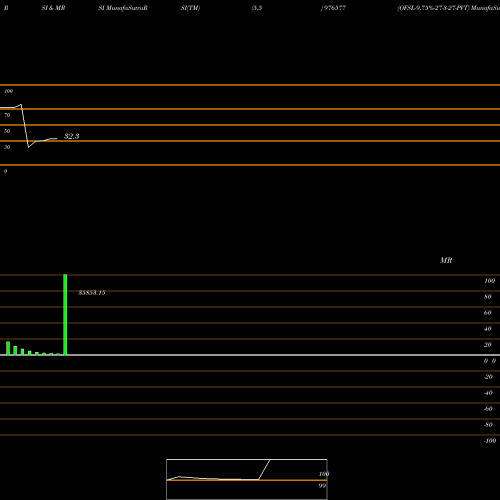Screen dimensions: 500x500
Task: Click the -80 label on MR axis
Action: click(488, 425)
